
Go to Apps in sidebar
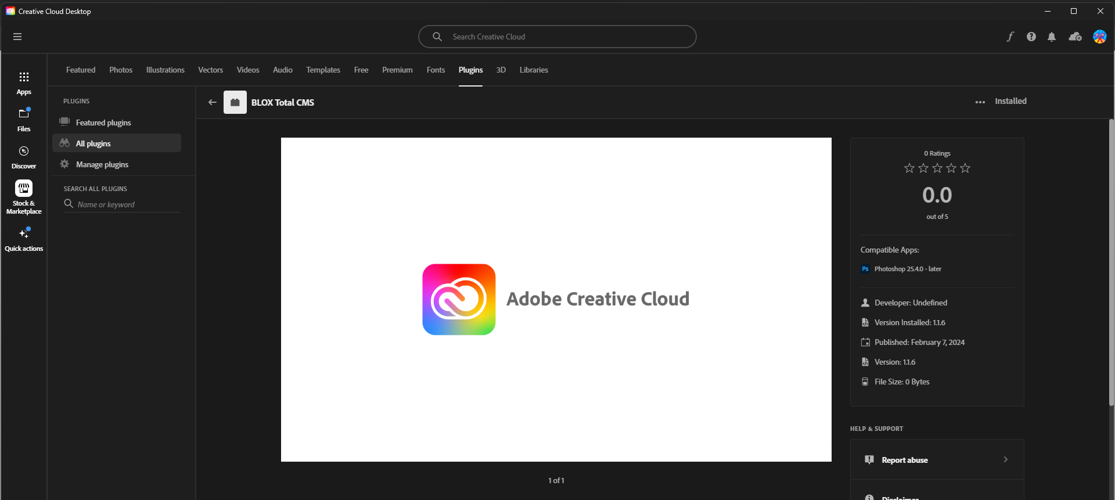[23, 83]
